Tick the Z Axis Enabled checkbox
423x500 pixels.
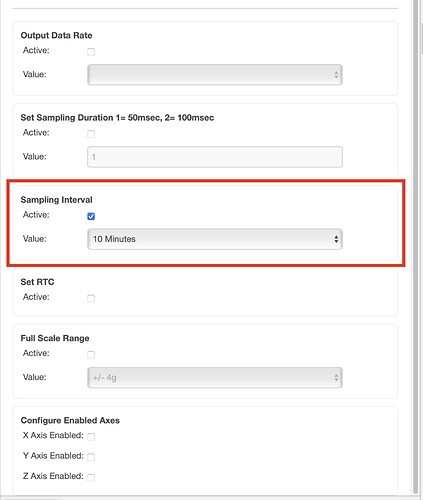[x=91, y=478]
